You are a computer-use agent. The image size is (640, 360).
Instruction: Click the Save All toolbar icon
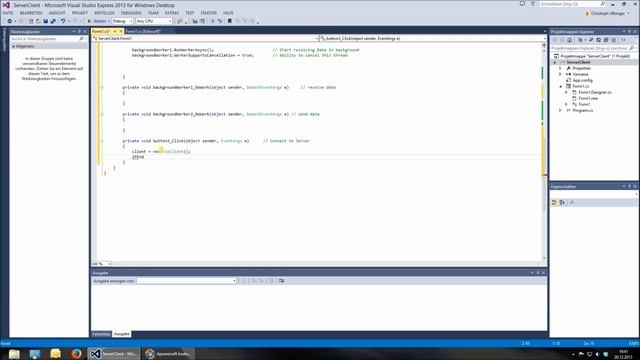pos(53,21)
